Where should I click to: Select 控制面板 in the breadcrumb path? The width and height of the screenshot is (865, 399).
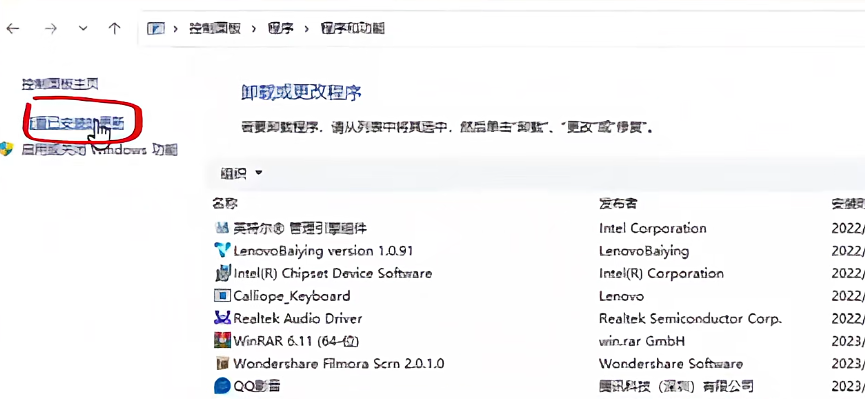[x=215, y=29]
